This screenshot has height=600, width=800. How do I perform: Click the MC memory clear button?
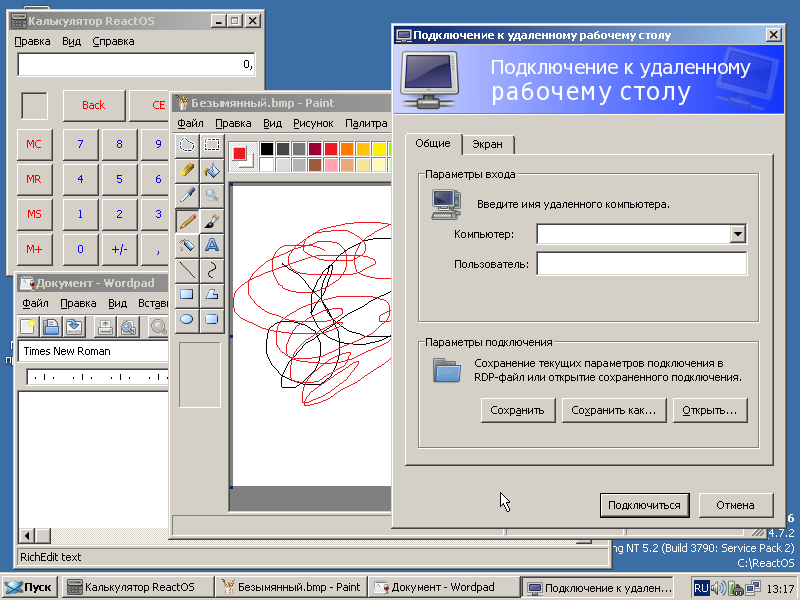(34, 144)
